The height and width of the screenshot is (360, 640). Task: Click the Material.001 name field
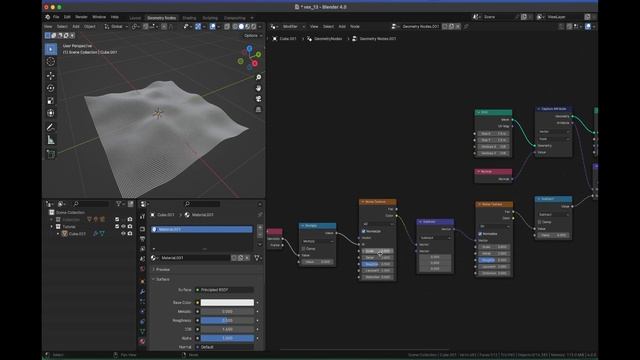click(x=195, y=258)
